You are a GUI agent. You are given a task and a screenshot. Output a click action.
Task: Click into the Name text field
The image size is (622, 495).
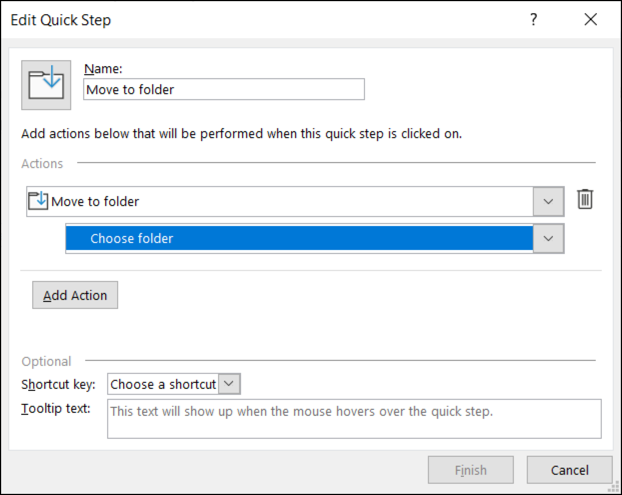(x=223, y=89)
